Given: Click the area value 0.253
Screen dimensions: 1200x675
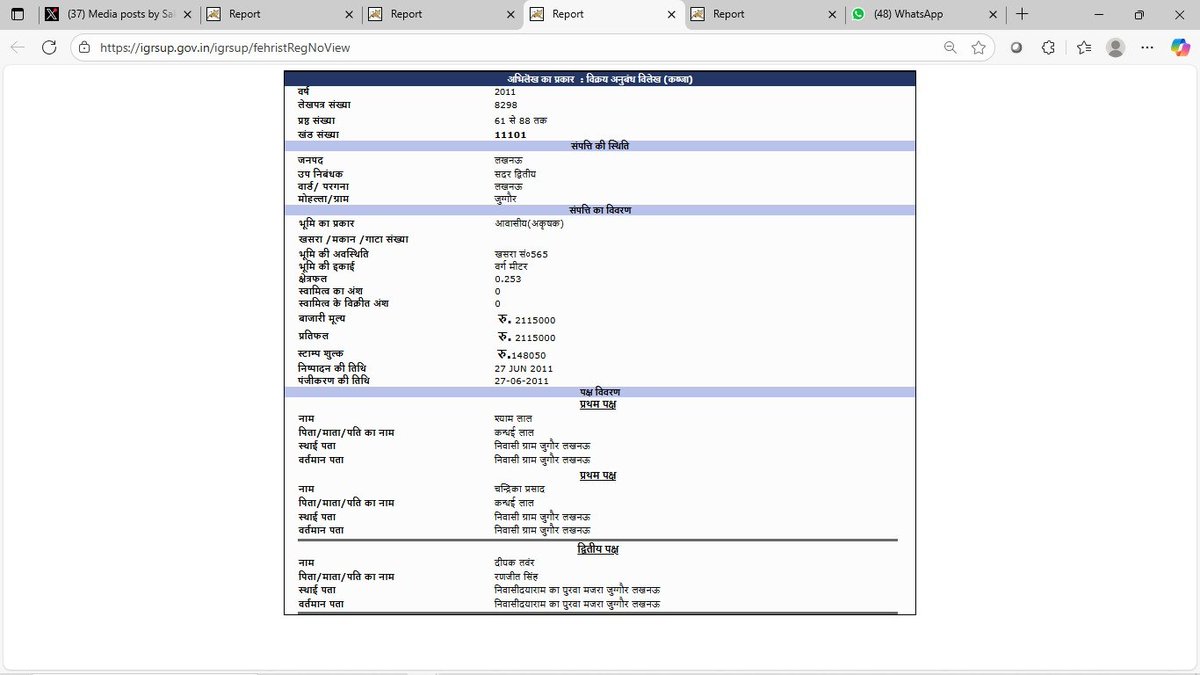Looking at the screenshot, I should click(x=507, y=279).
